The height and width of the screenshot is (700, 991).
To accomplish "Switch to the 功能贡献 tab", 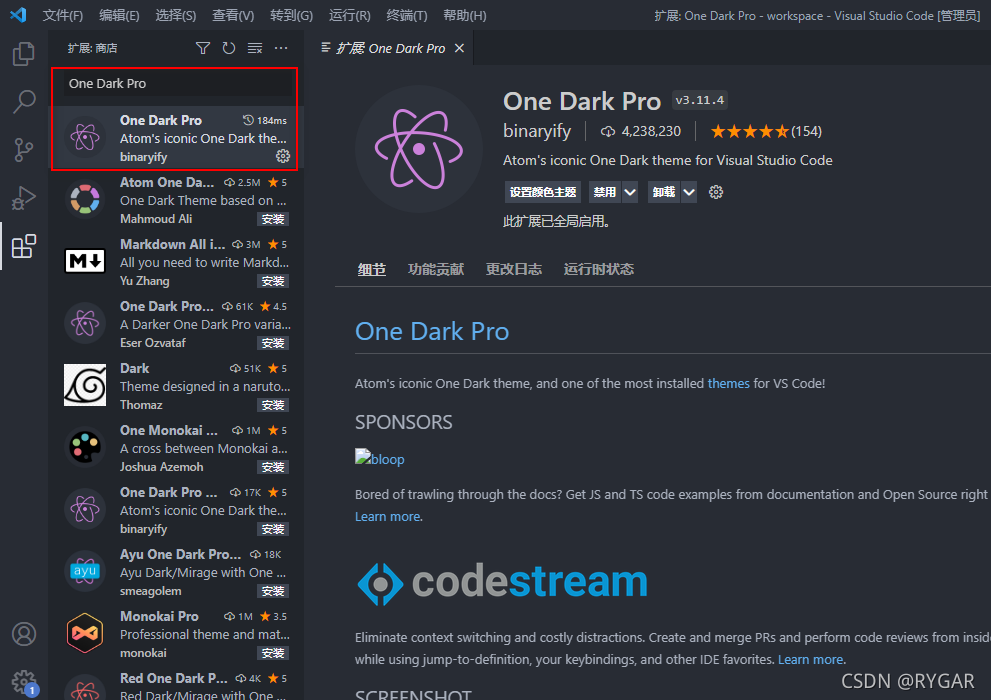I will [x=436, y=270].
